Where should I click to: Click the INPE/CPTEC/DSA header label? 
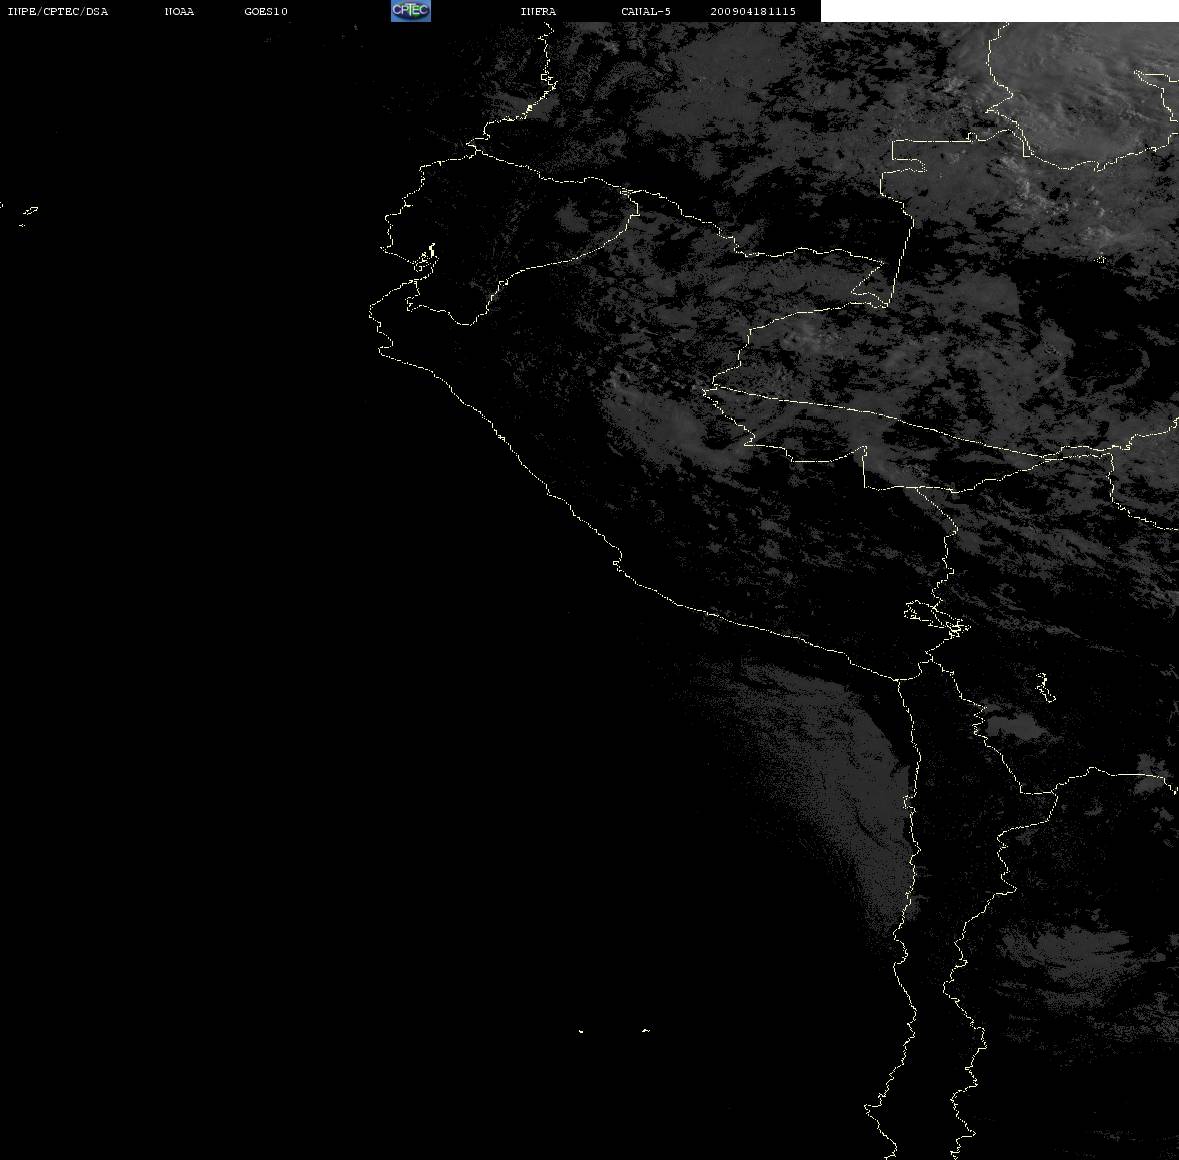point(57,11)
